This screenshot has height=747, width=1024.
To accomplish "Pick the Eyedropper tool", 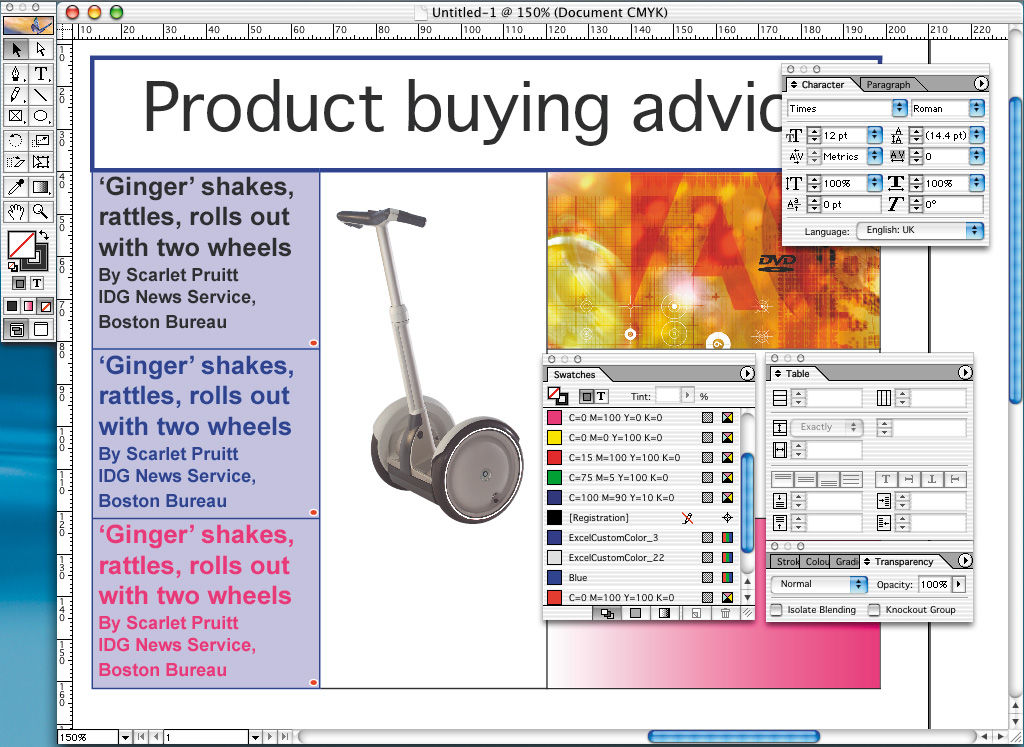I will pyautogui.click(x=16, y=187).
